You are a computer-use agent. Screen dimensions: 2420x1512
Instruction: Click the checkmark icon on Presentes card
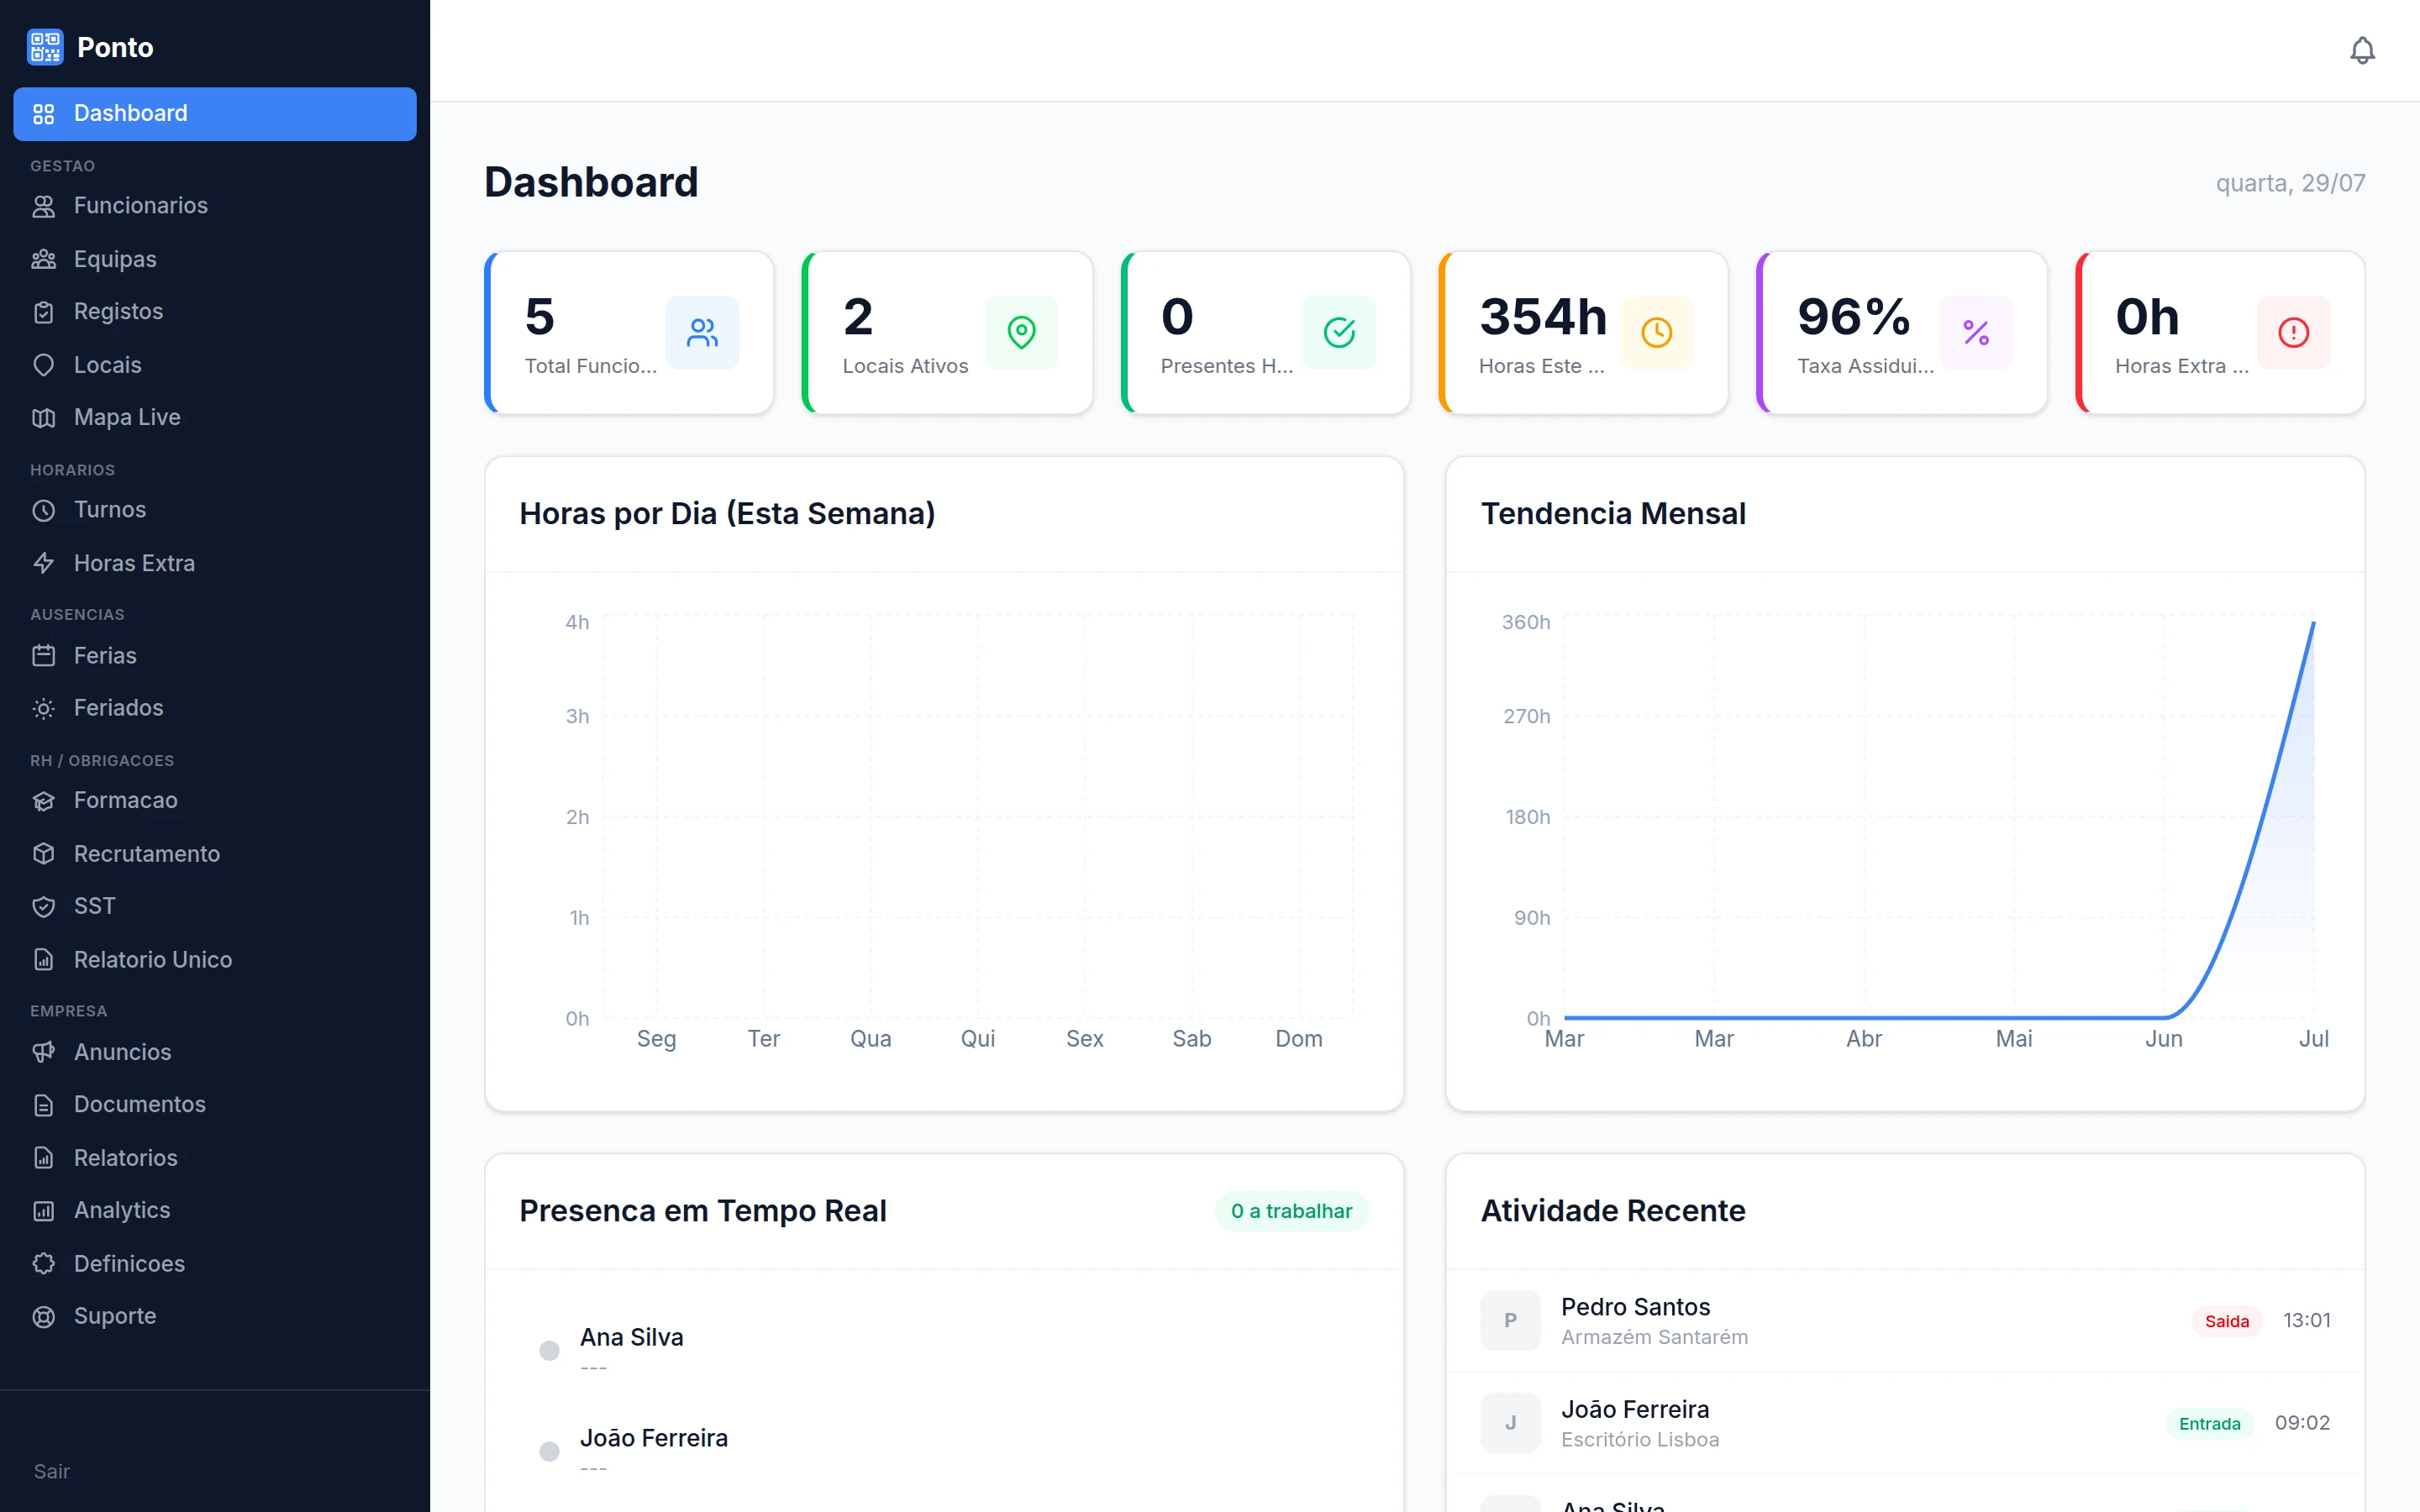point(1339,332)
